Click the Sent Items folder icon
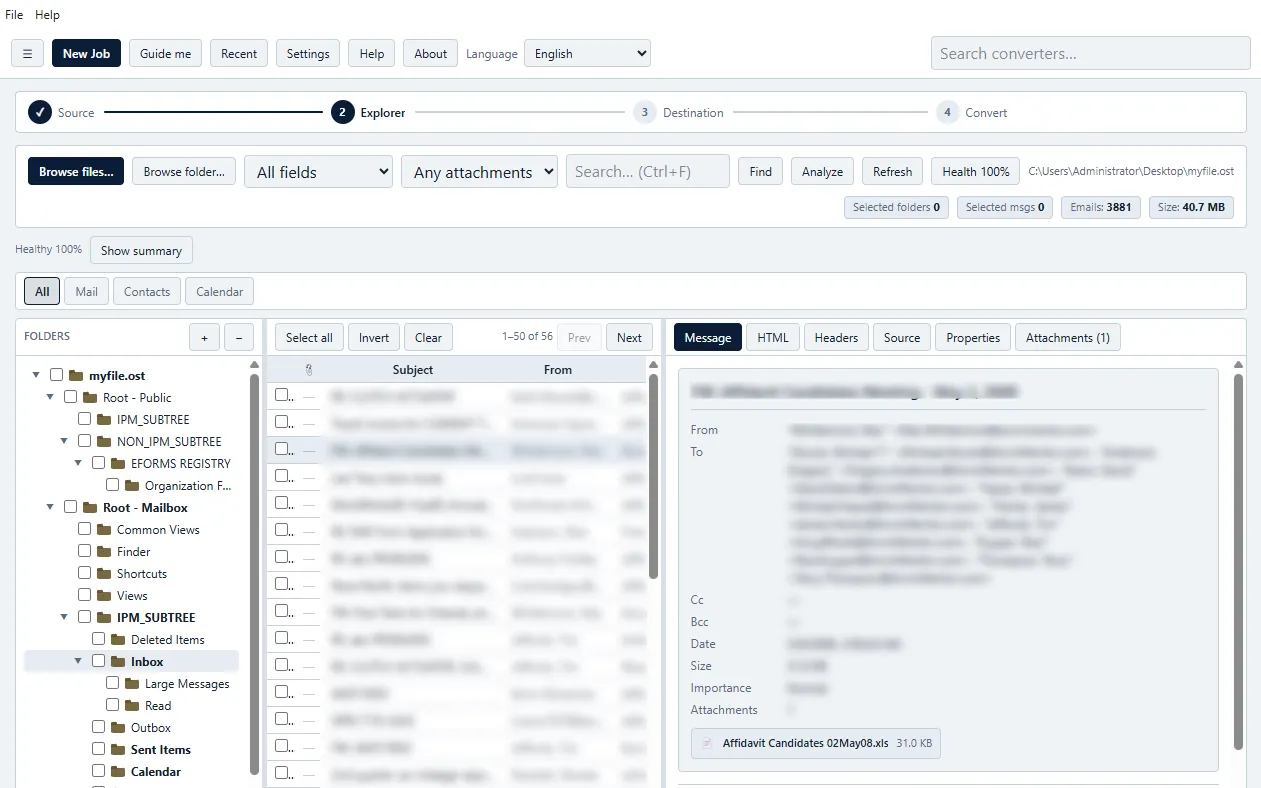The width and height of the screenshot is (1261, 788). click(118, 750)
